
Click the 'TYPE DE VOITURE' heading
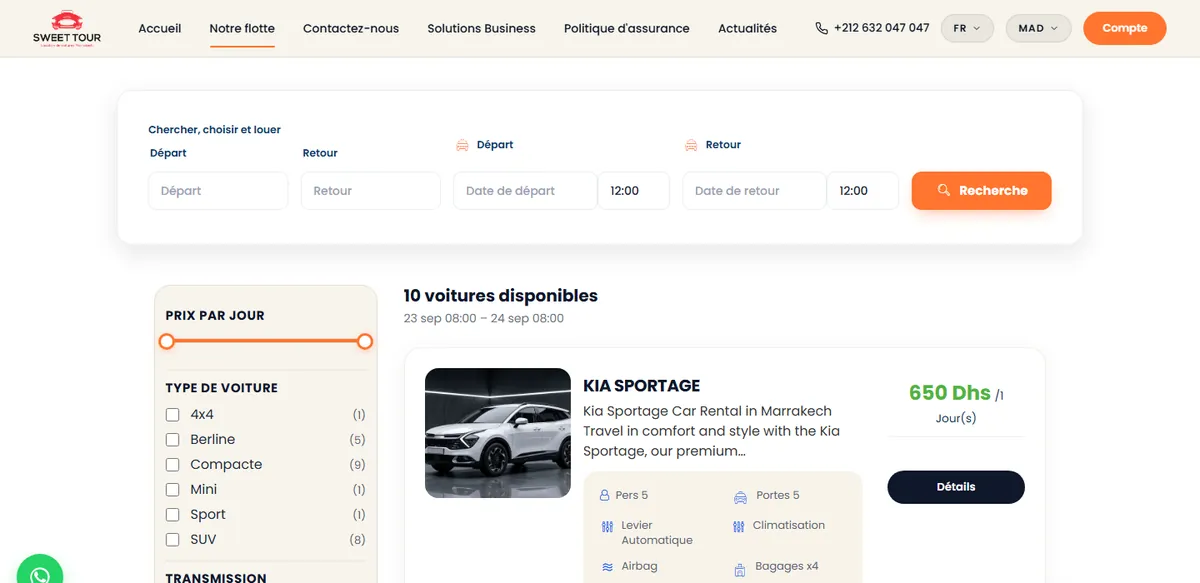point(222,388)
